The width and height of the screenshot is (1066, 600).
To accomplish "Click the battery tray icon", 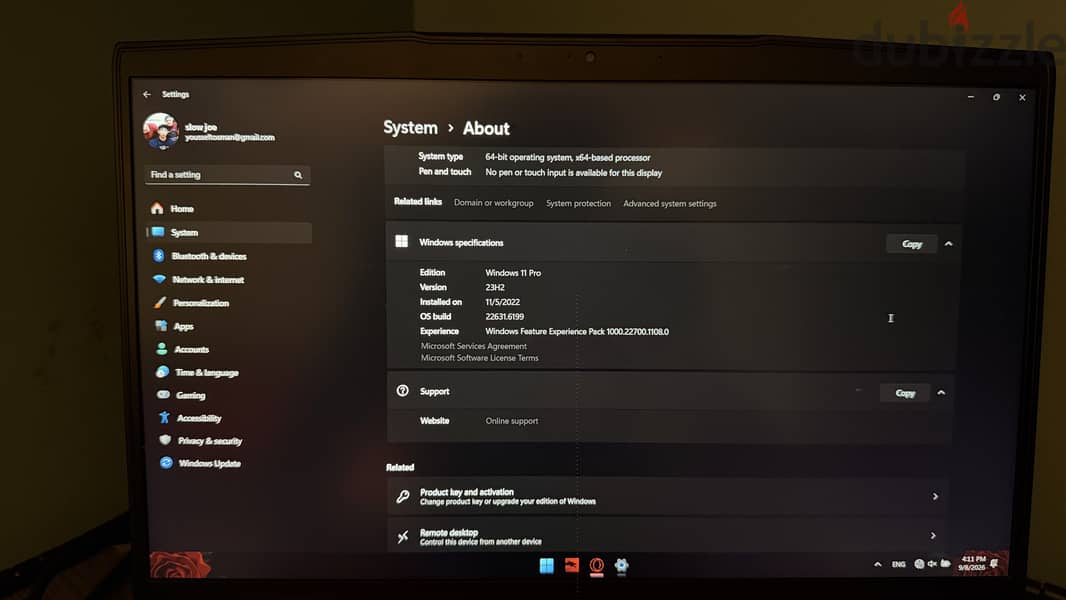I will (946, 564).
